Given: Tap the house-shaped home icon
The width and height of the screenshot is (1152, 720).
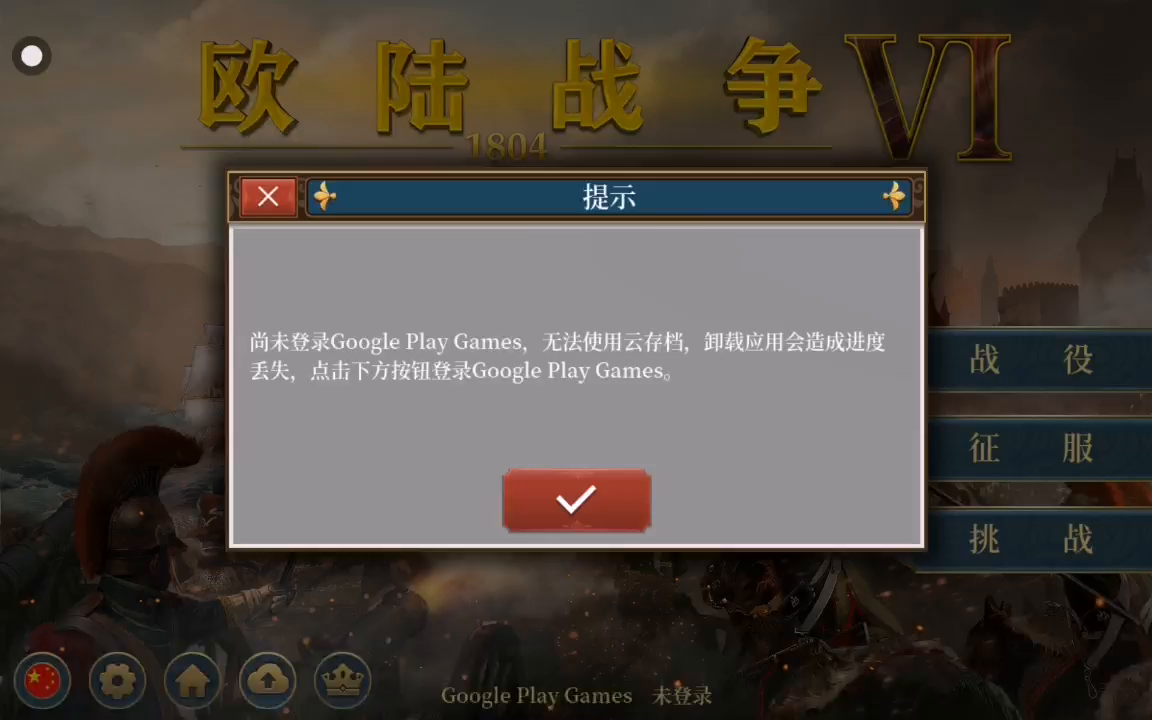Looking at the screenshot, I should (x=192, y=680).
